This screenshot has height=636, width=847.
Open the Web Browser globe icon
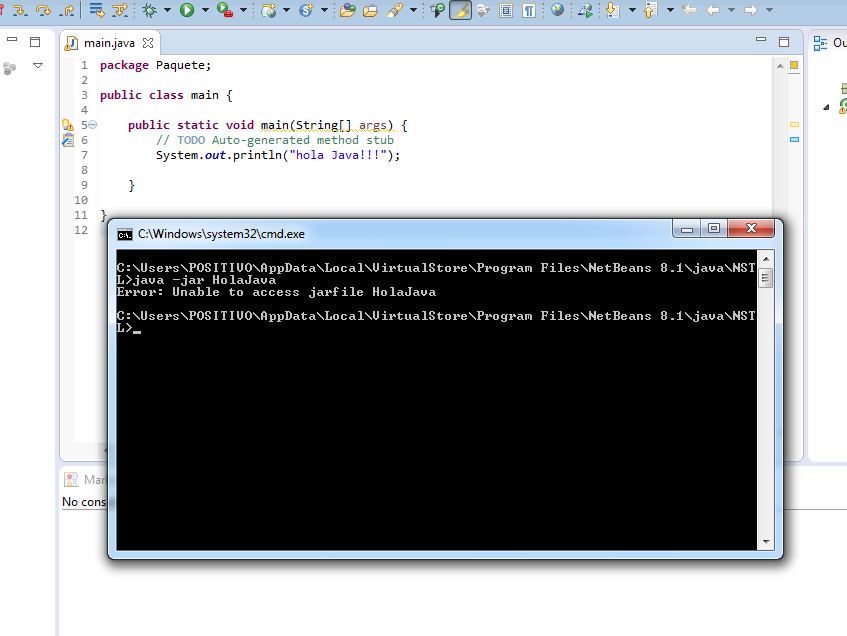coord(557,9)
